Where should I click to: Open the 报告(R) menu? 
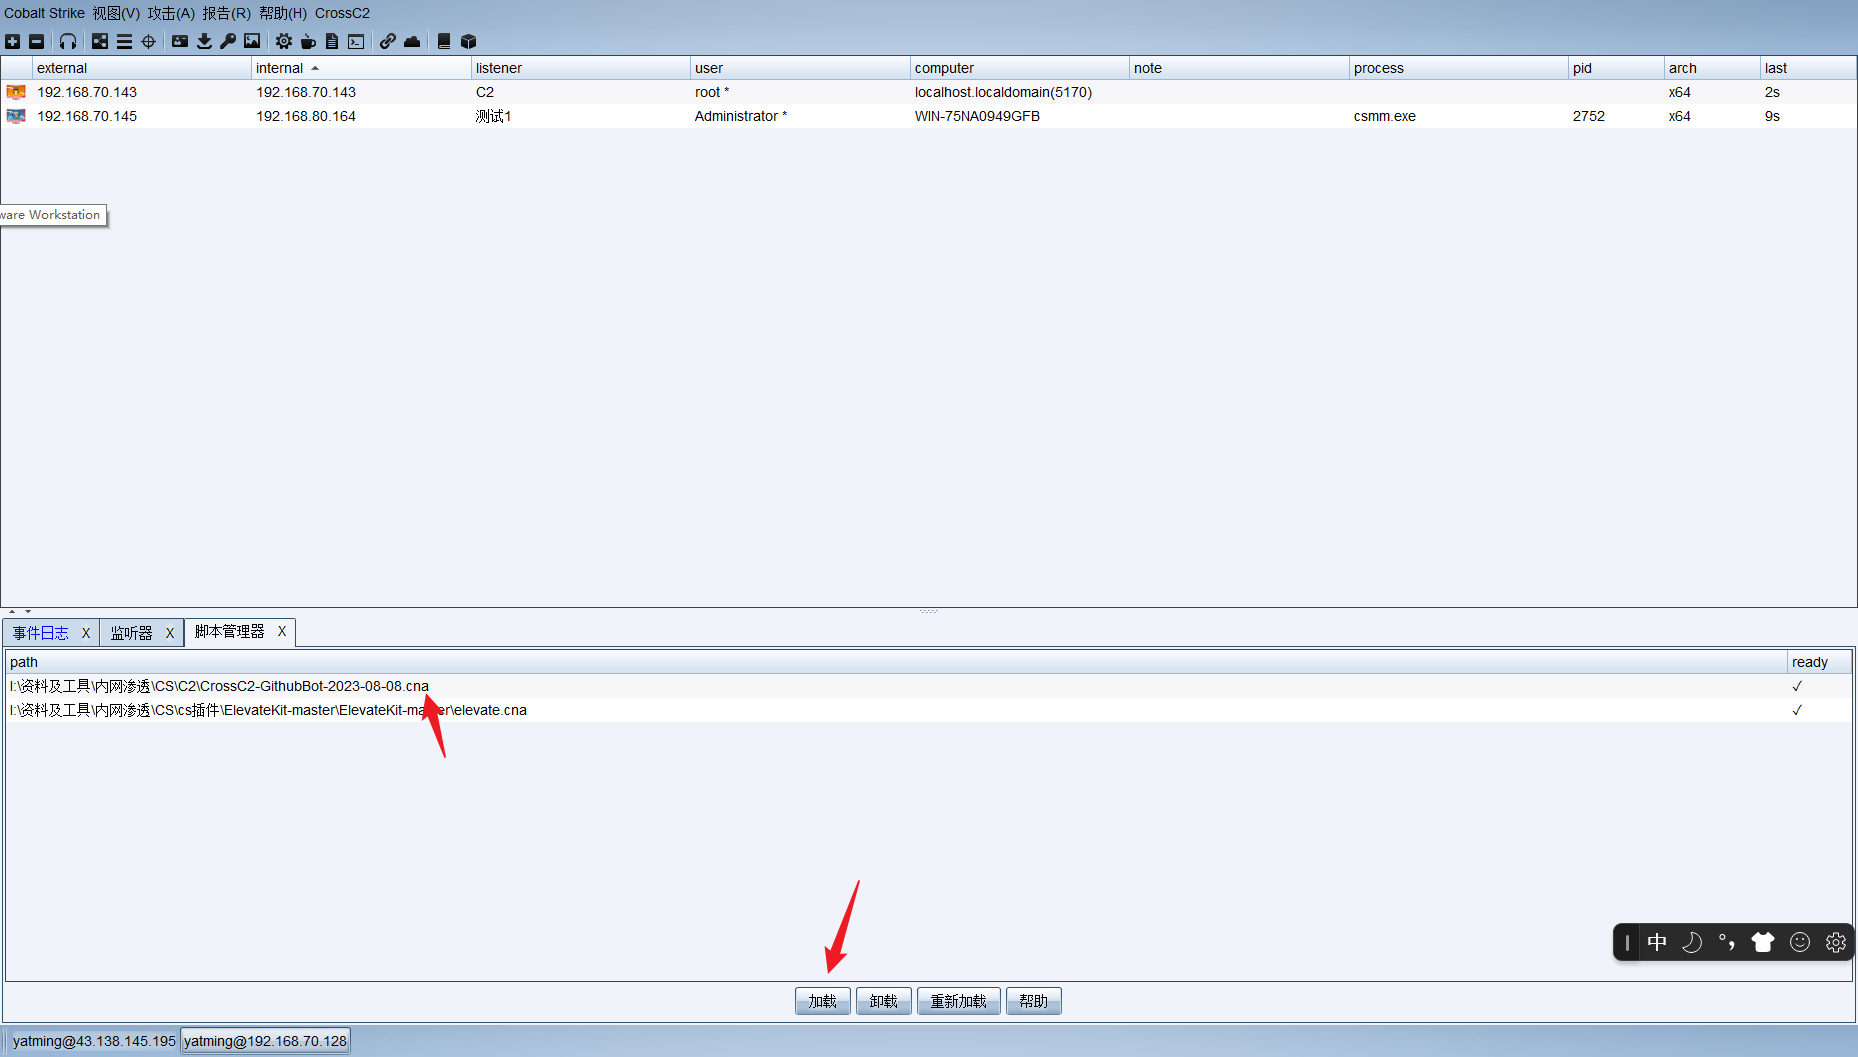pyautogui.click(x=226, y=13)
